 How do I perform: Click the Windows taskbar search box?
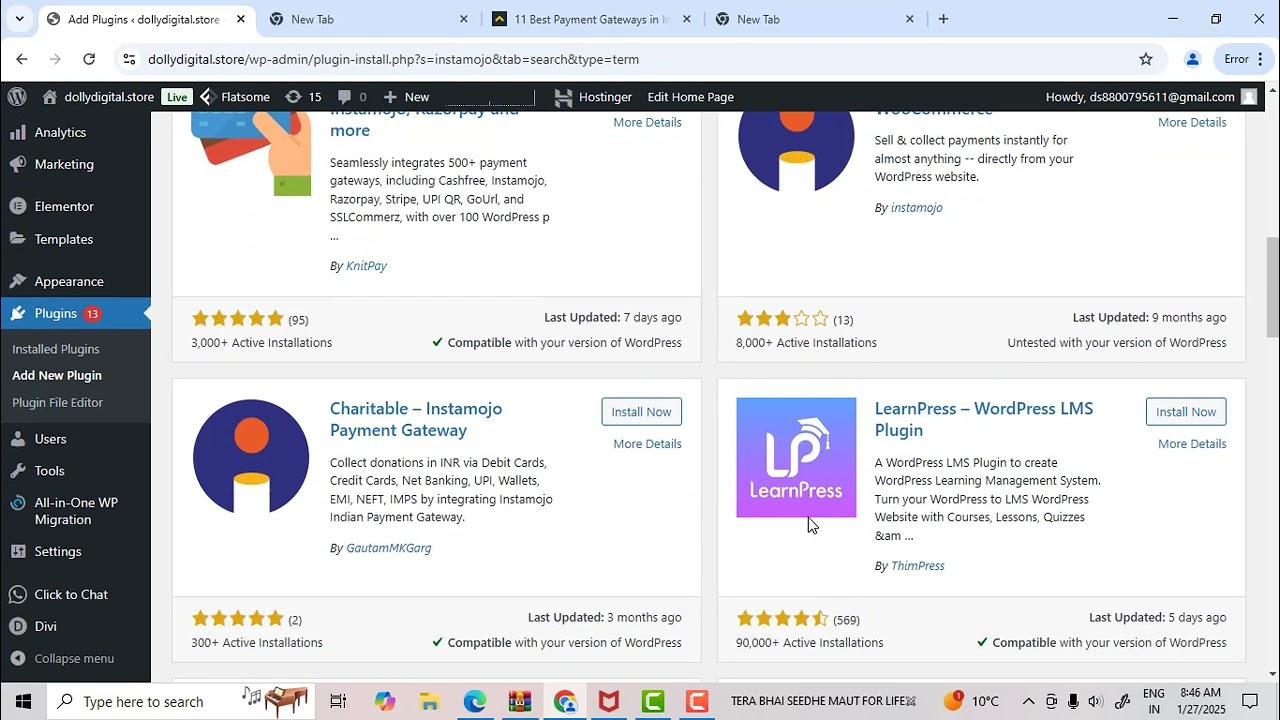point(181,701)
